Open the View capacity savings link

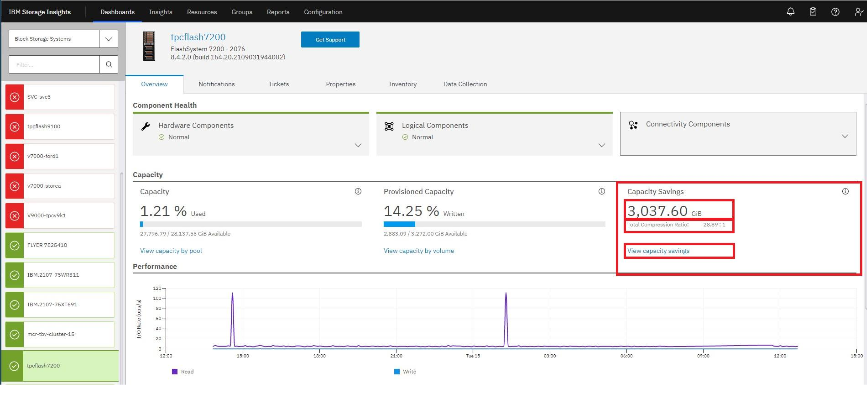click(657, 250)
